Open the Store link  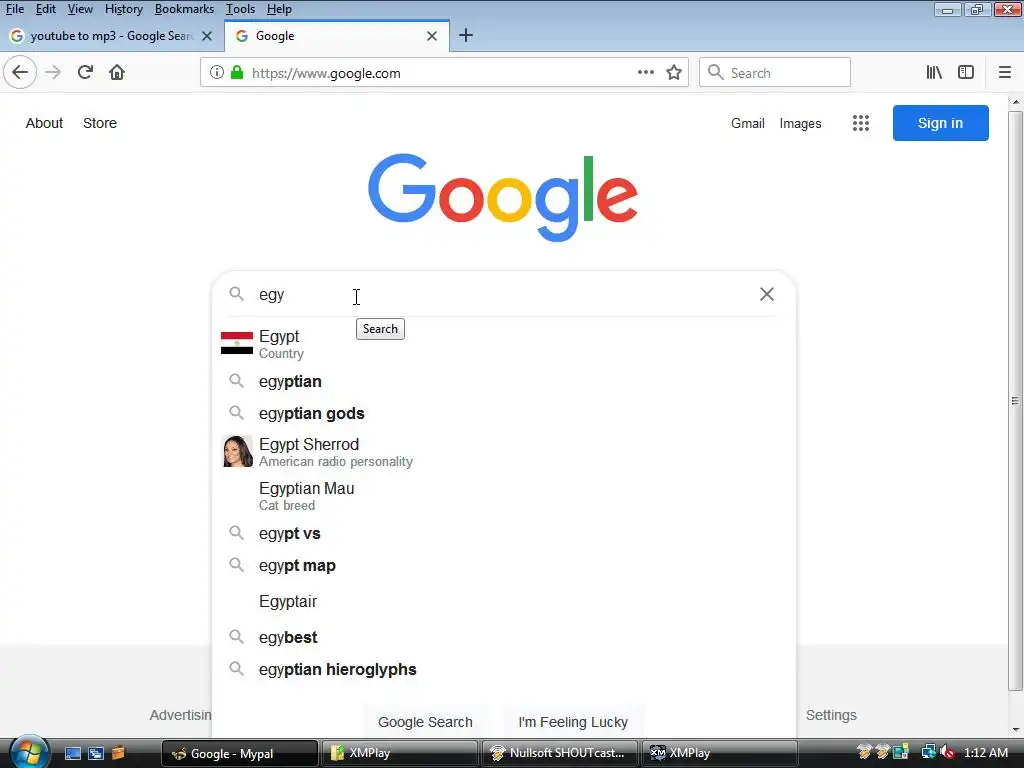point(100,123)
